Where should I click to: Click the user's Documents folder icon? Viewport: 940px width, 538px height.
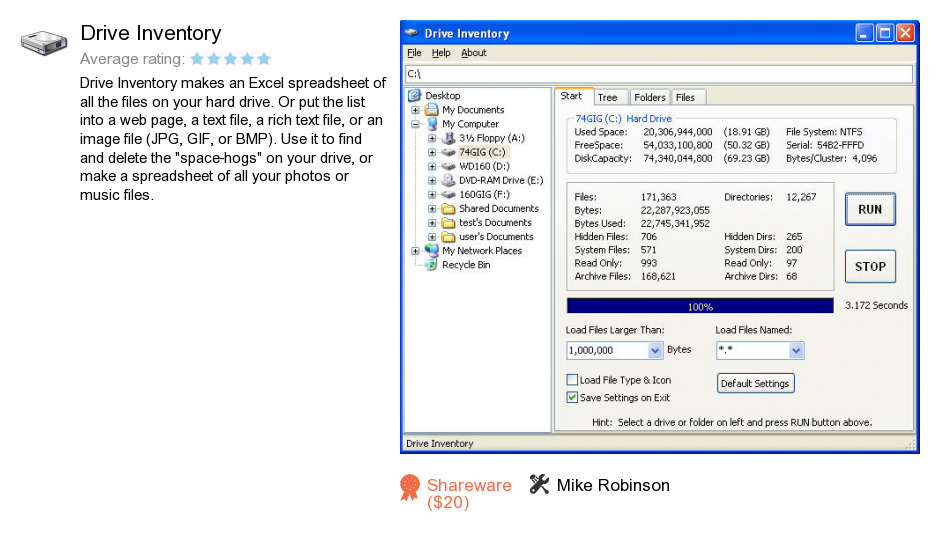(x=448, y=237)
